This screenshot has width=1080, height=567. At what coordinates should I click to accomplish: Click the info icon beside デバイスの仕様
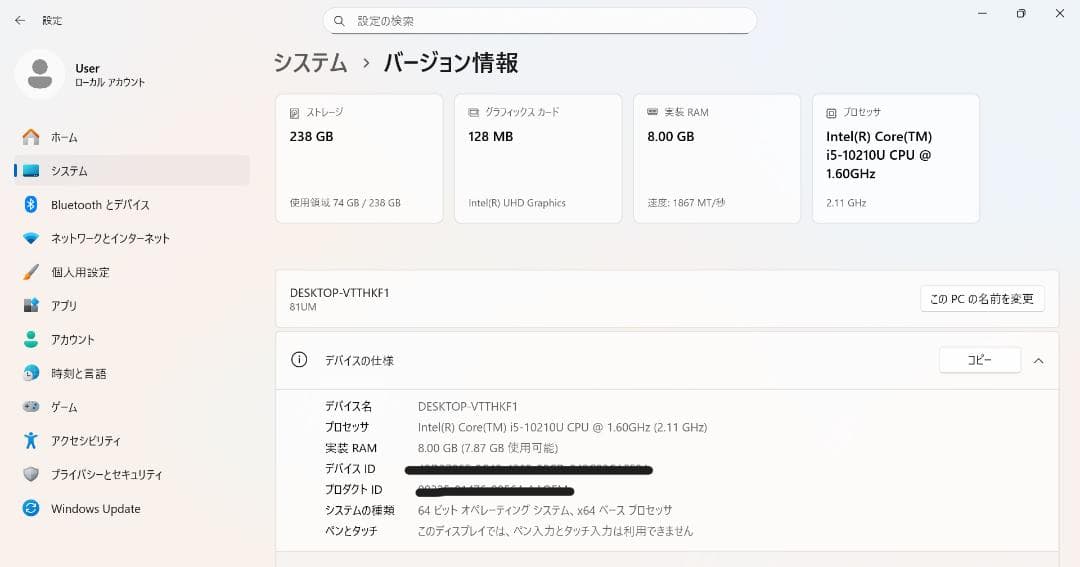(299, 360)
